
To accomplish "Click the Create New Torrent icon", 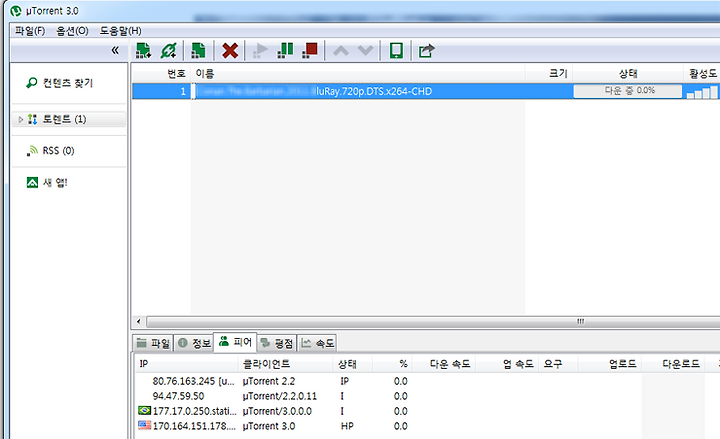I will click(x=198, y=51).
